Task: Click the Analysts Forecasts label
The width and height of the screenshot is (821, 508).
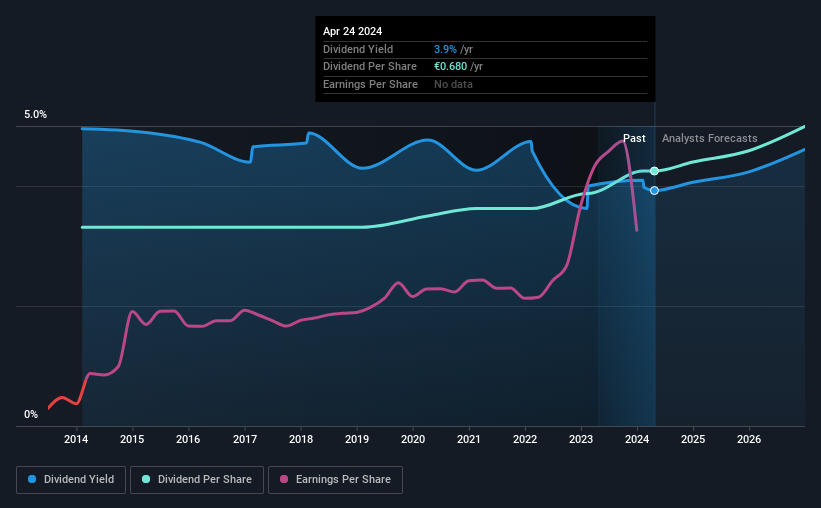Action: [x=709, y=138]
